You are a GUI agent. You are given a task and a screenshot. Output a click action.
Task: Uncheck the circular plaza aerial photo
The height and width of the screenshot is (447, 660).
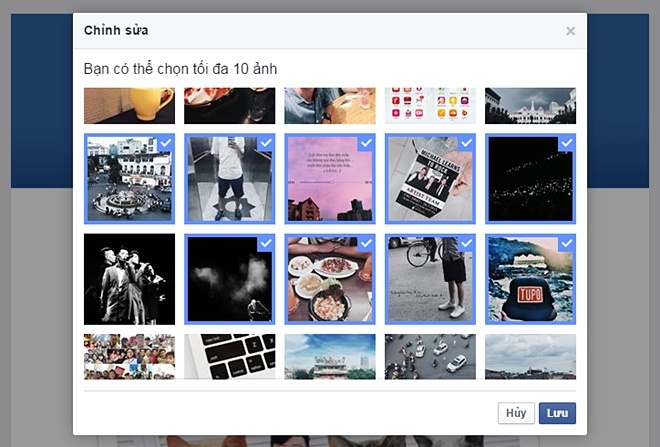tap(129, 178)
